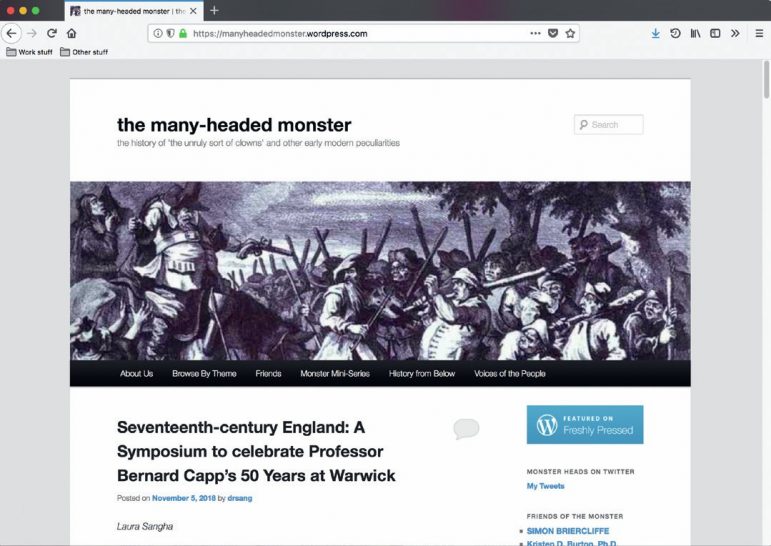Open the My Tweets link
The height and width of the screenshot is (546, 771).
545,486
